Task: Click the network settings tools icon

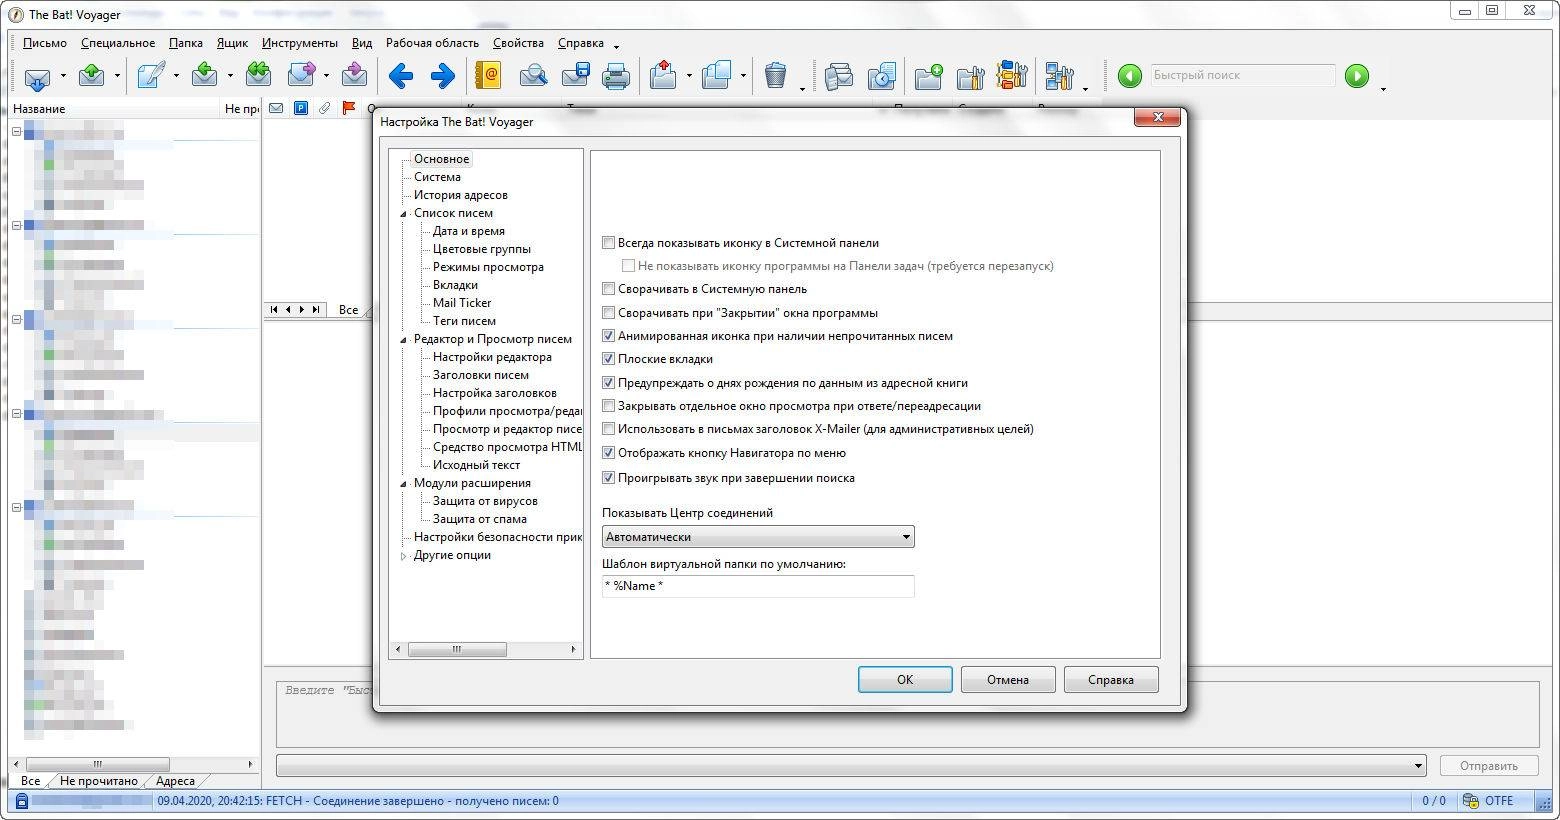Action: pyautogui.click(x=1059, y=76)
